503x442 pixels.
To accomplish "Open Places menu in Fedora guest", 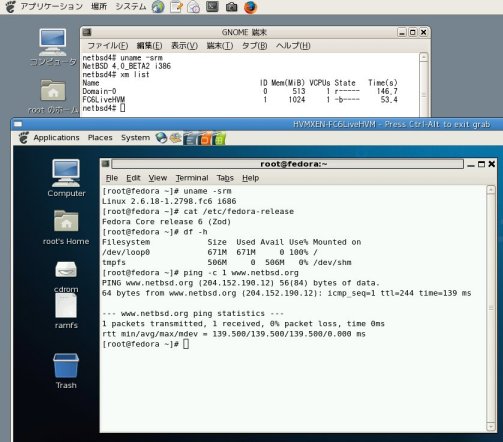I will [x=100, y=138].
